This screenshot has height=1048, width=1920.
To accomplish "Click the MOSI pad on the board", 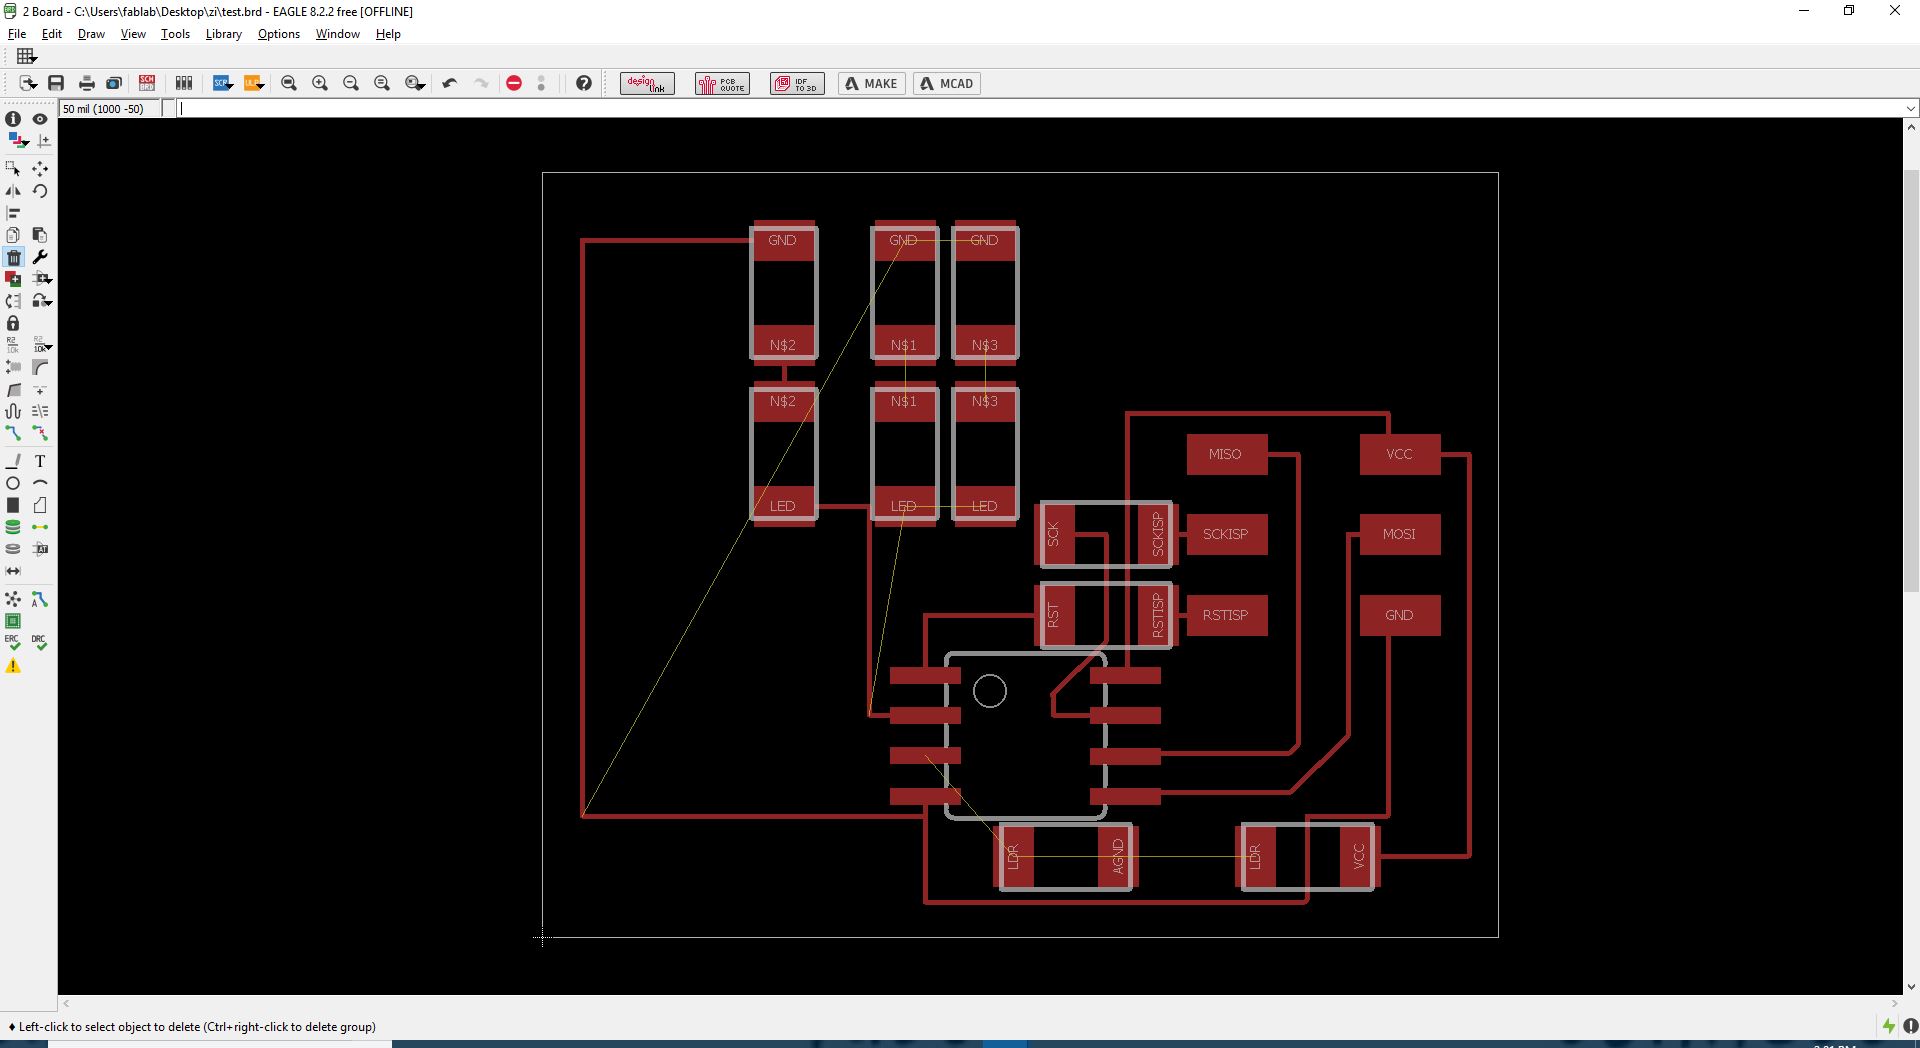I will tap(1400, 535).
